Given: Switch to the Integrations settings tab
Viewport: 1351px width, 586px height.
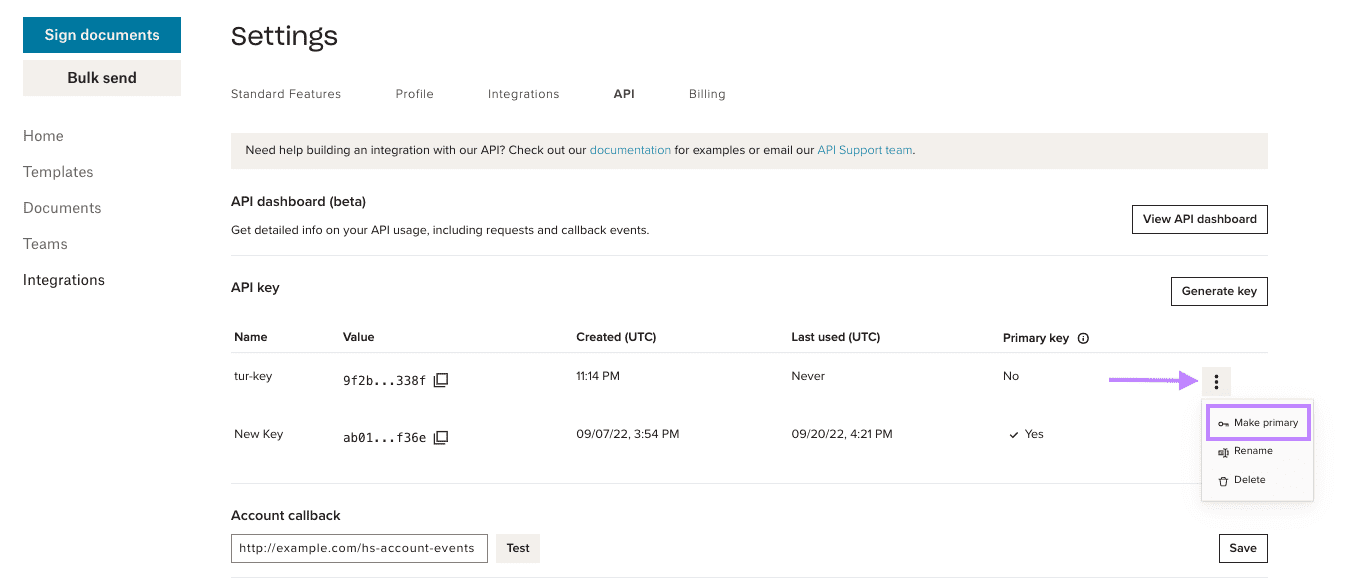Looking at the screenshot, I should [x=523, y=93].
